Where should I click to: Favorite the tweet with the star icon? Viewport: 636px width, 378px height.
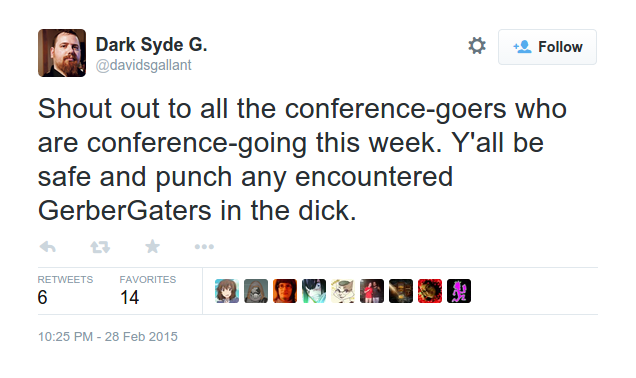click(153, 246)
